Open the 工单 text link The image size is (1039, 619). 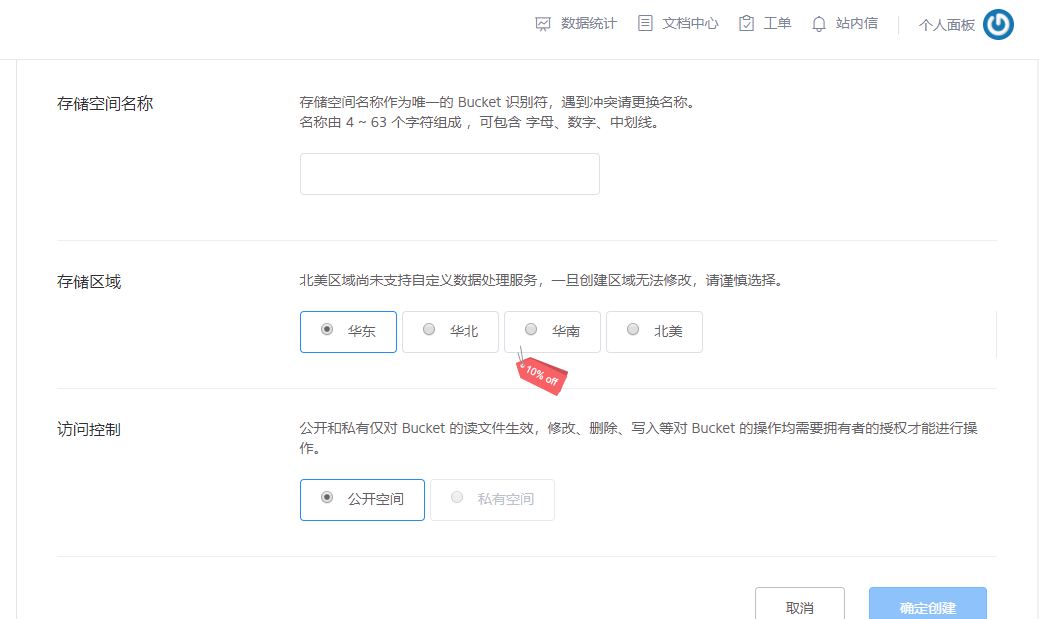click(x=777, y=24)
